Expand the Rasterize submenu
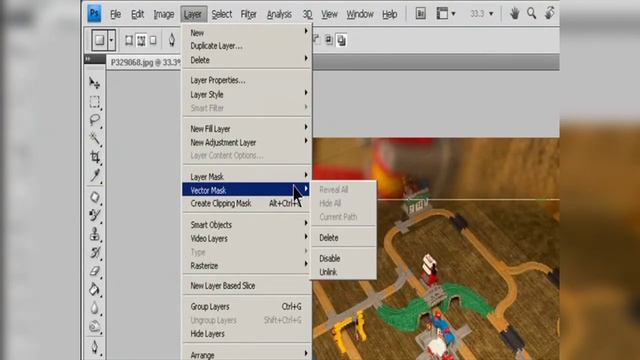640x360 pixels. [247, 266]
